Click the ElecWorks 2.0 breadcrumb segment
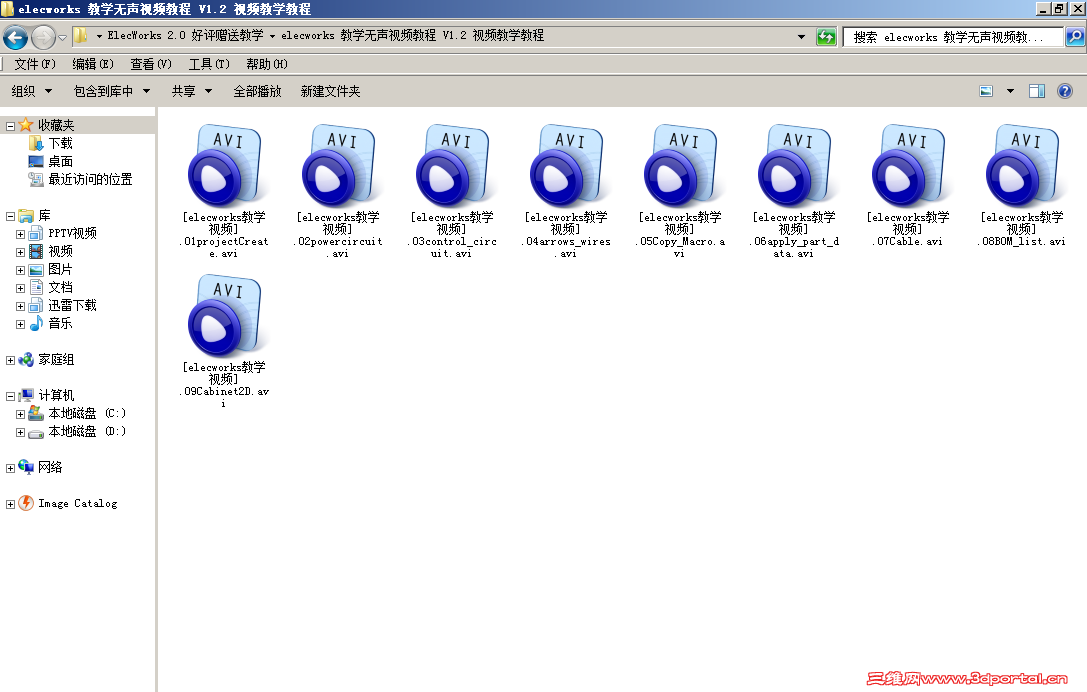Viewport: 1087px width, 692px height. click(186, 35)
